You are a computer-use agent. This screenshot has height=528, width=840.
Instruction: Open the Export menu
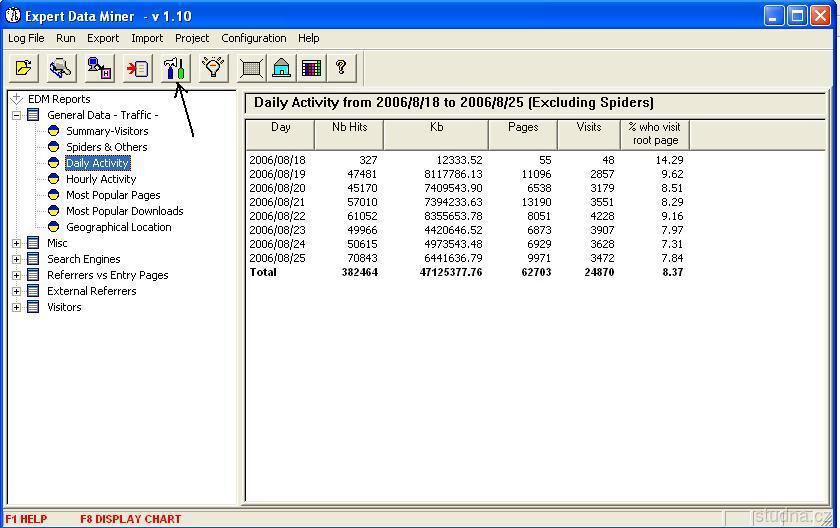[x=102, y=38]
